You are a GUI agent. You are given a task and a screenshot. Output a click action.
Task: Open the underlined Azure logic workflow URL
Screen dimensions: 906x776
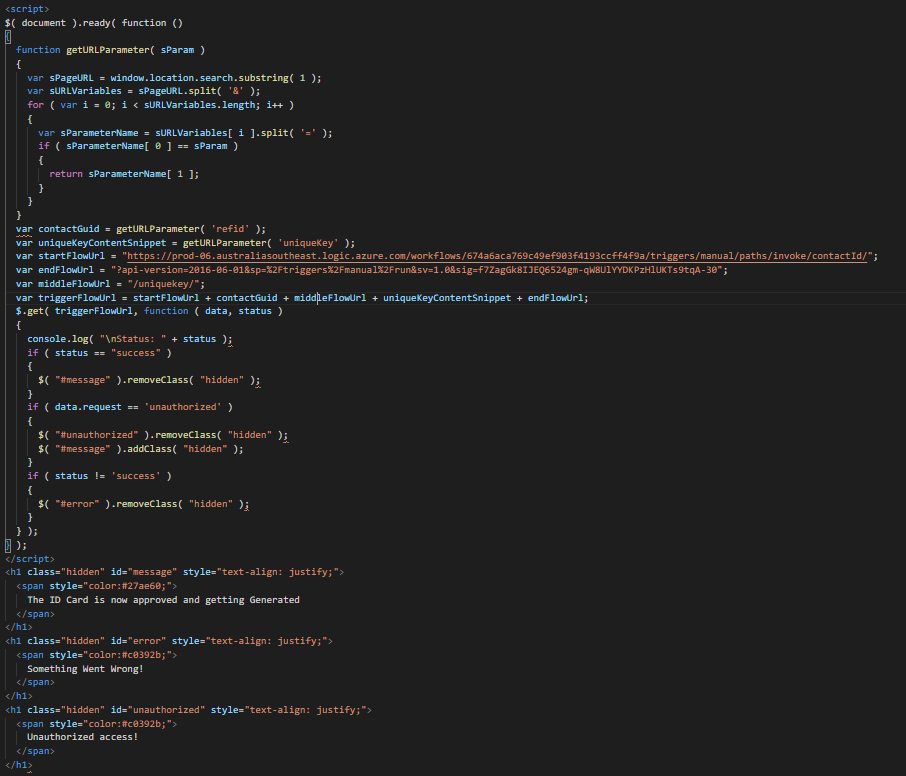coord(497,256)
